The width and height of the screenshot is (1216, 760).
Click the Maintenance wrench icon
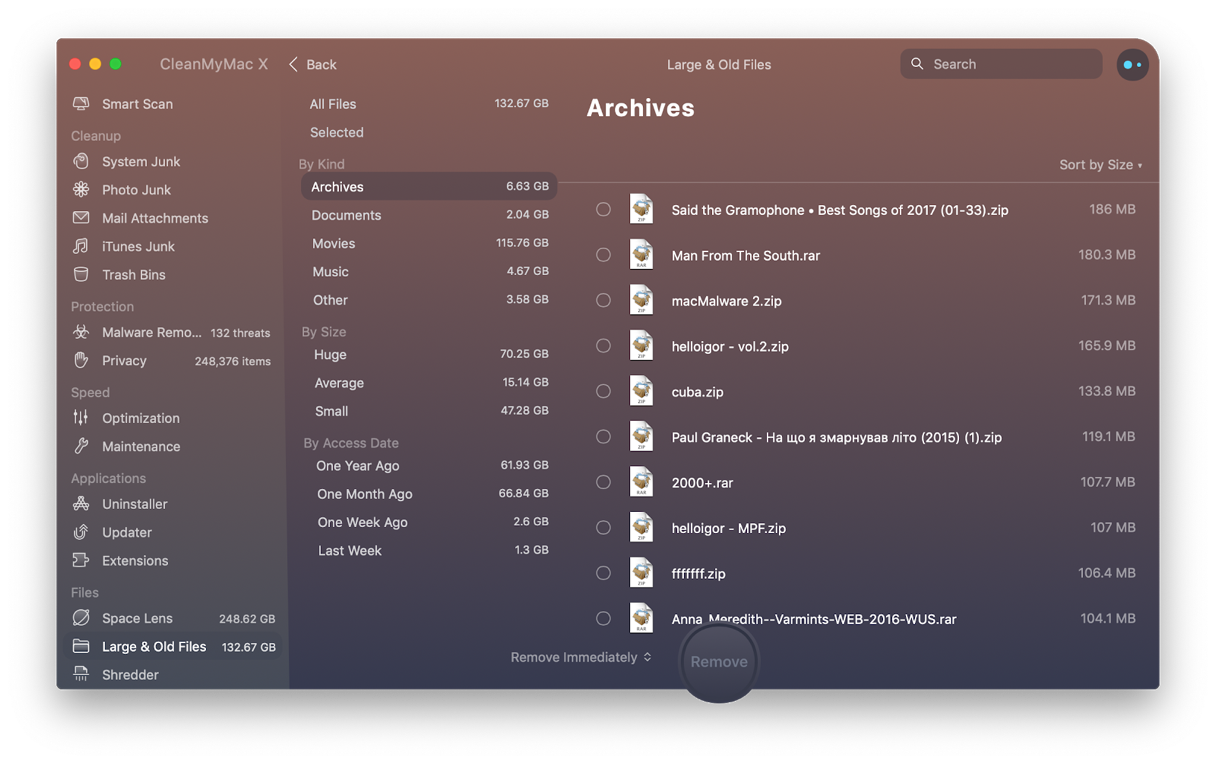(x=81, y=446)
